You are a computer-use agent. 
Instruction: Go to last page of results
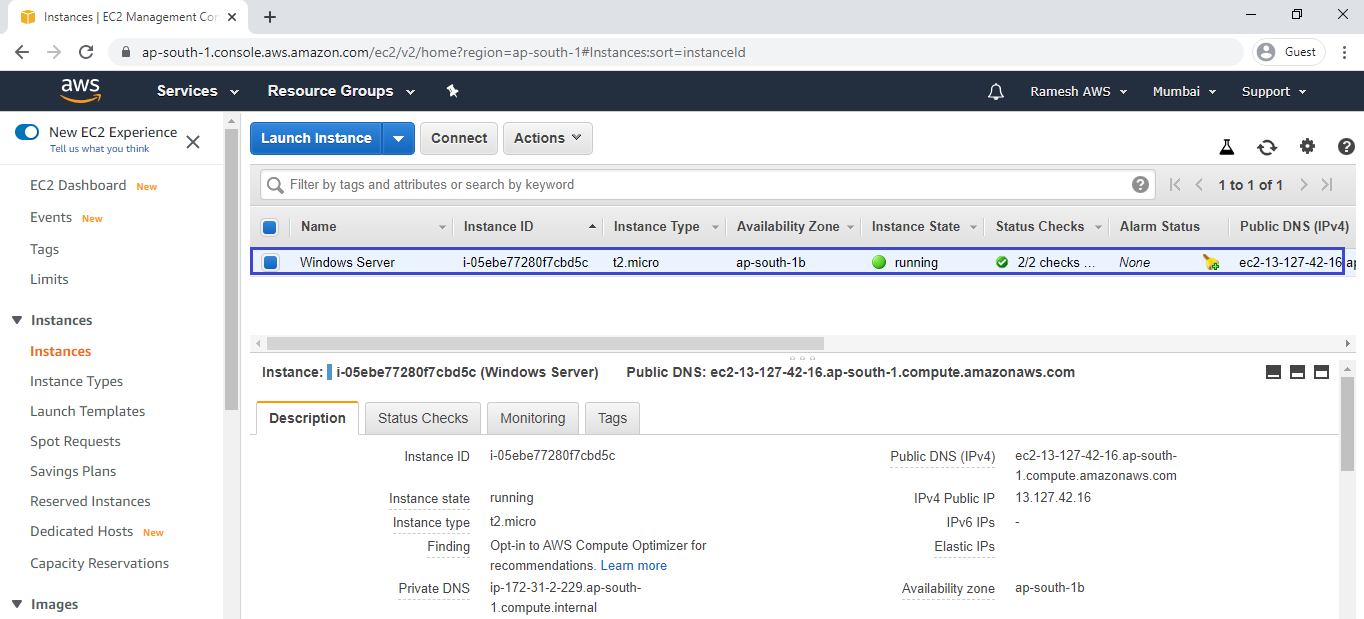pyautogui.click(x=1327, y=185)
